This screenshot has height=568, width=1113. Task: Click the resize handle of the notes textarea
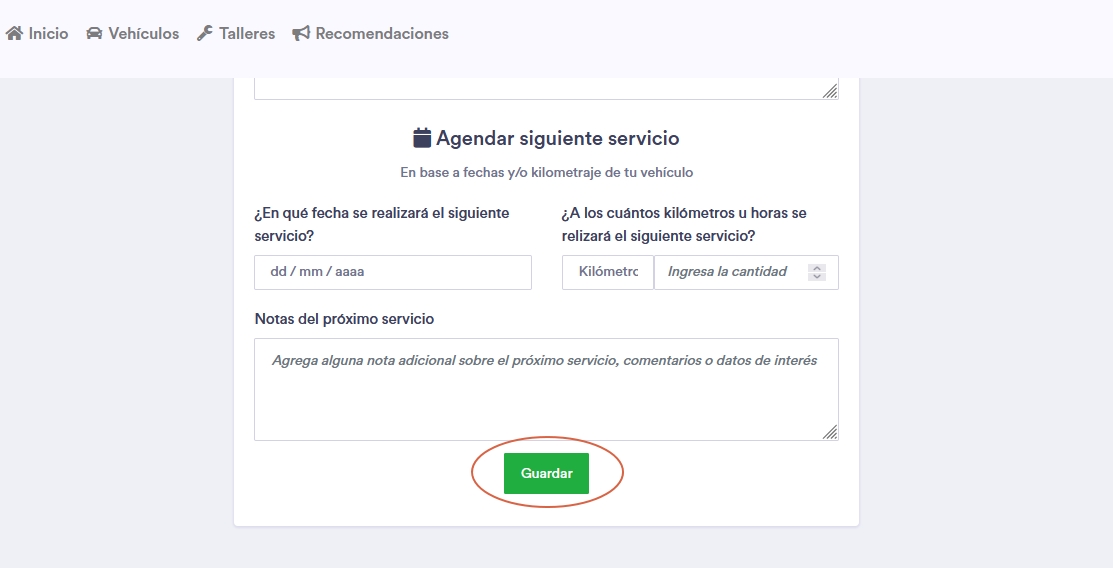tap(830, 432)
